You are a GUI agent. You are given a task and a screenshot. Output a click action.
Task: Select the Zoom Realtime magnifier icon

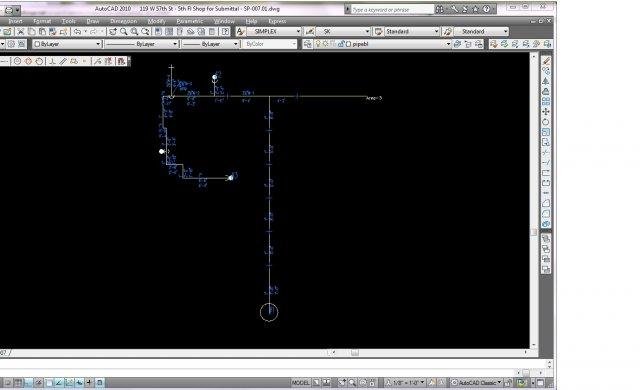124,31
